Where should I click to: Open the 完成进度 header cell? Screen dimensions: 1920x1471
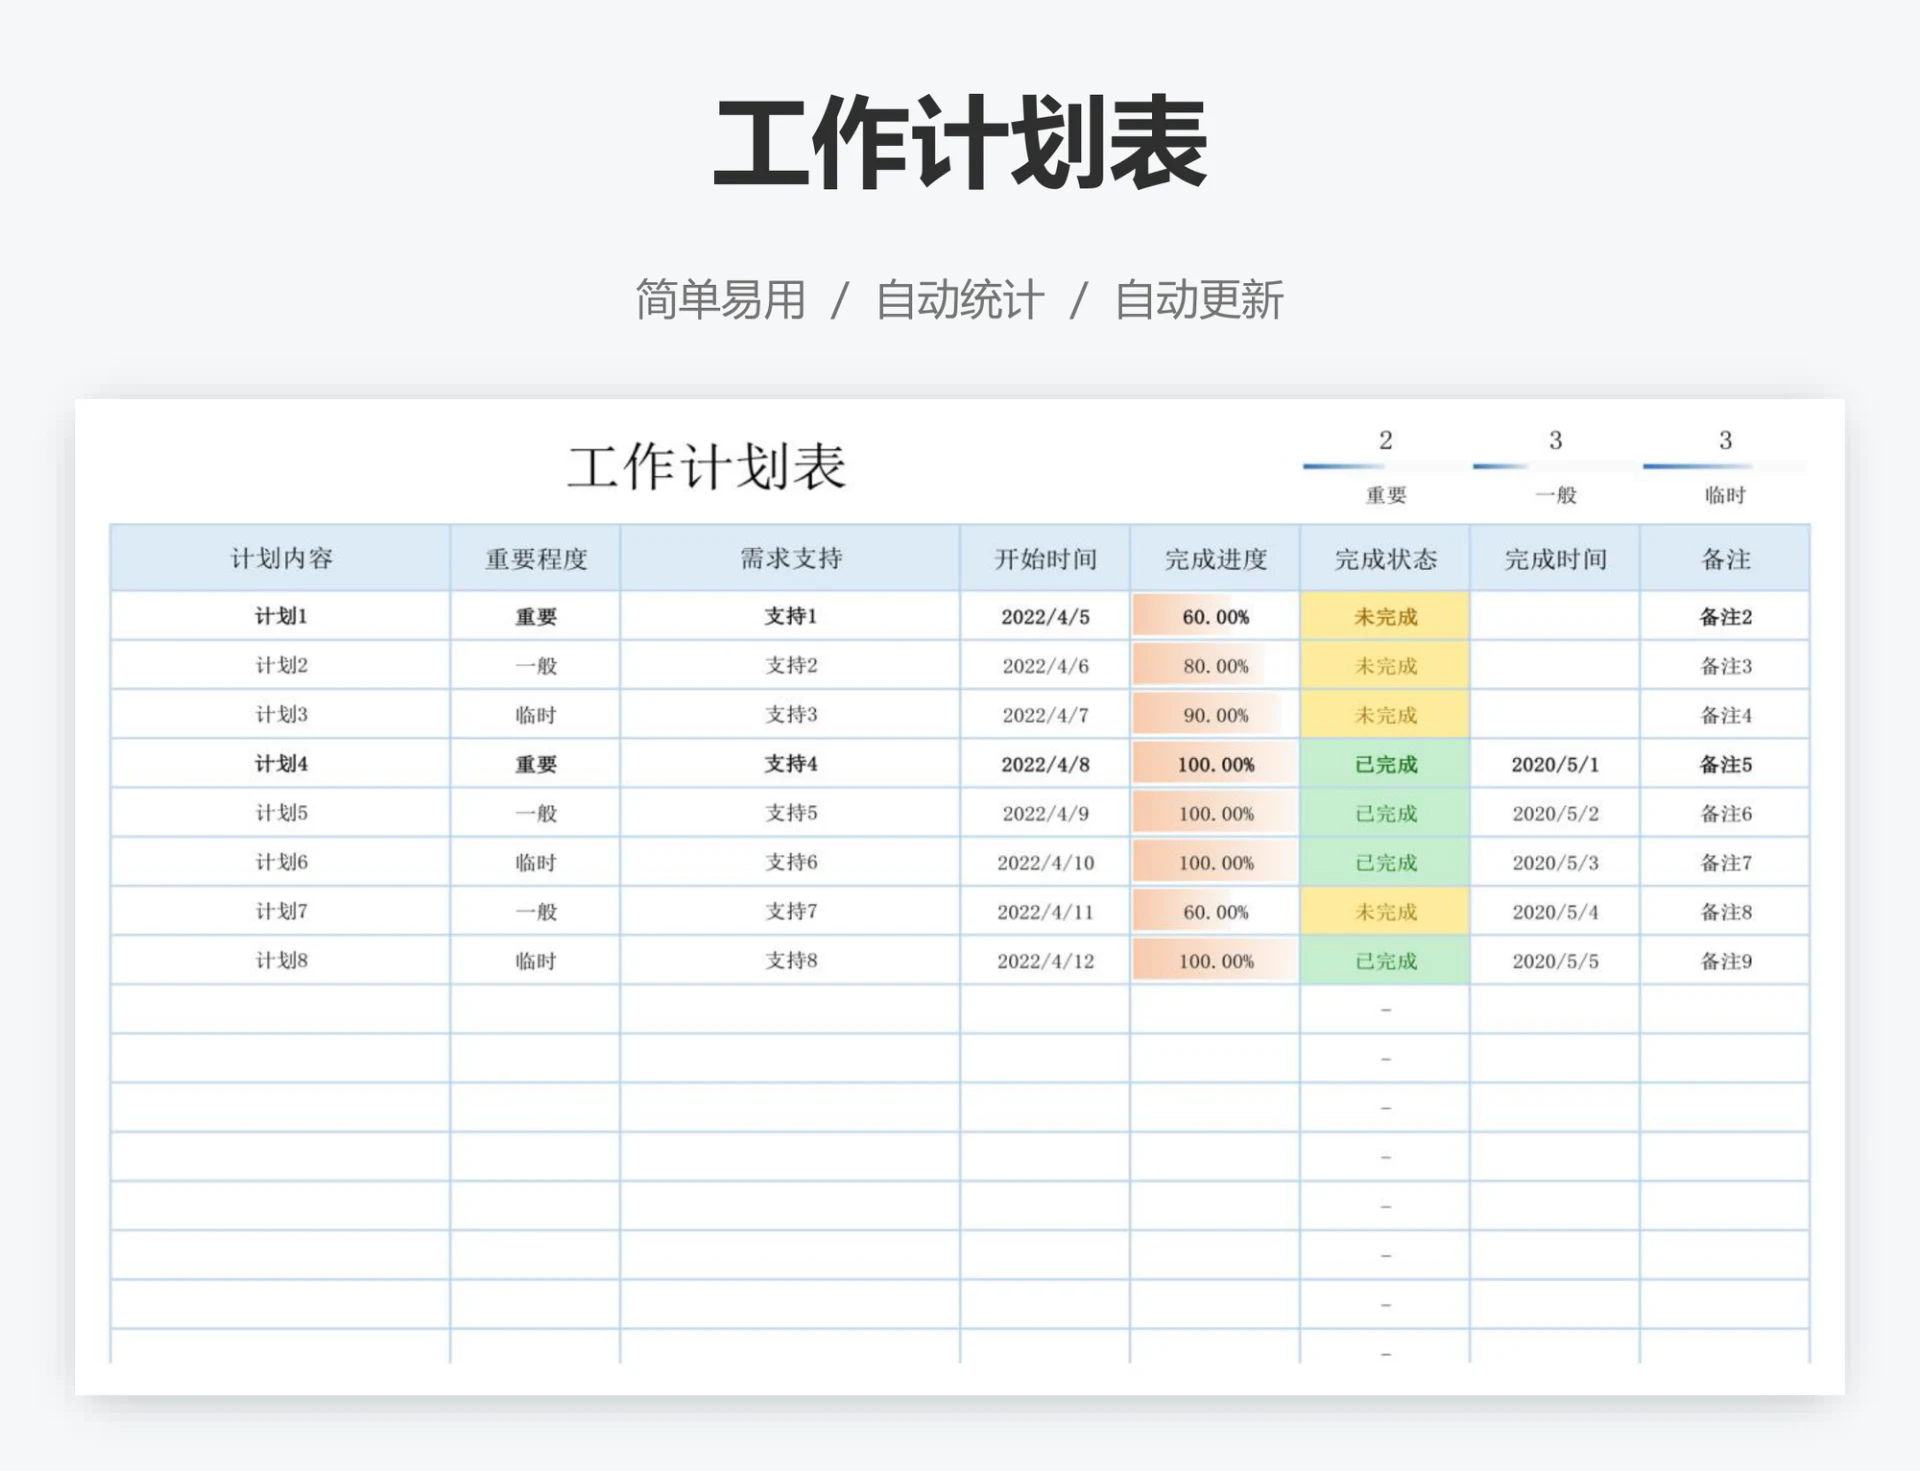[x=1213, y=558]
